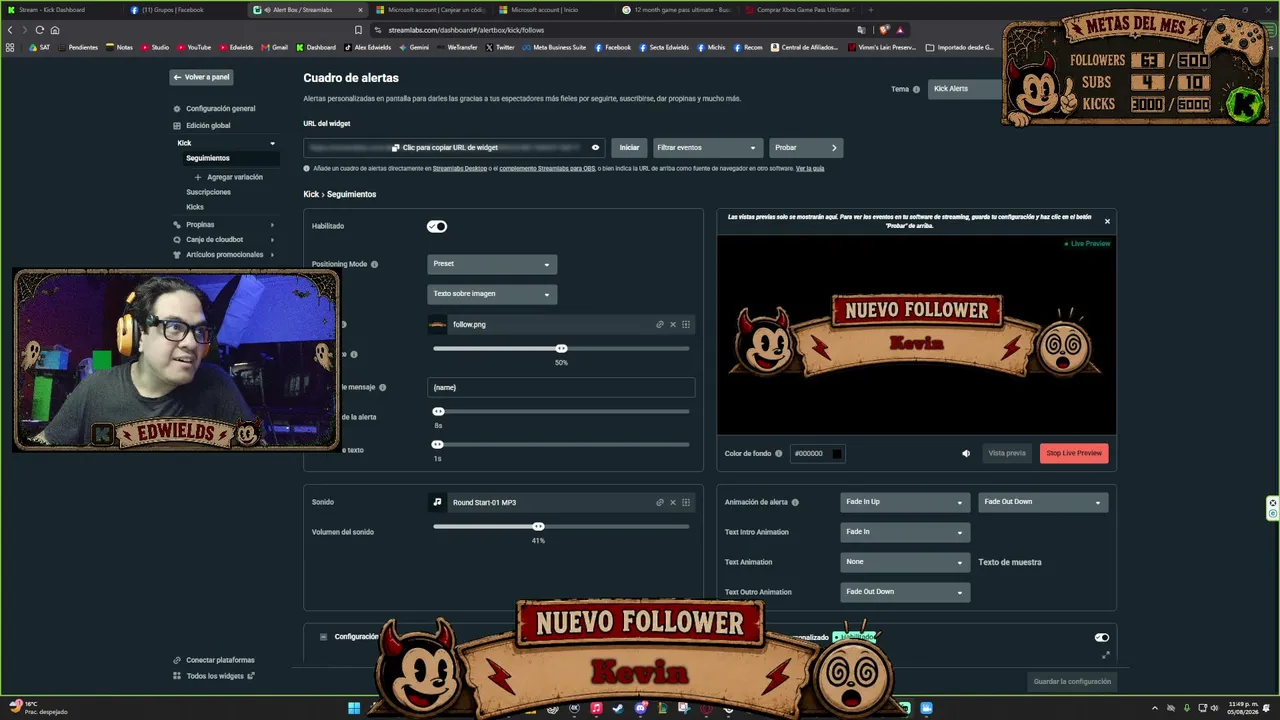Open the Gmail bookmark
The height and width of the screenshot is (720, 1280).
coord(275,47)
